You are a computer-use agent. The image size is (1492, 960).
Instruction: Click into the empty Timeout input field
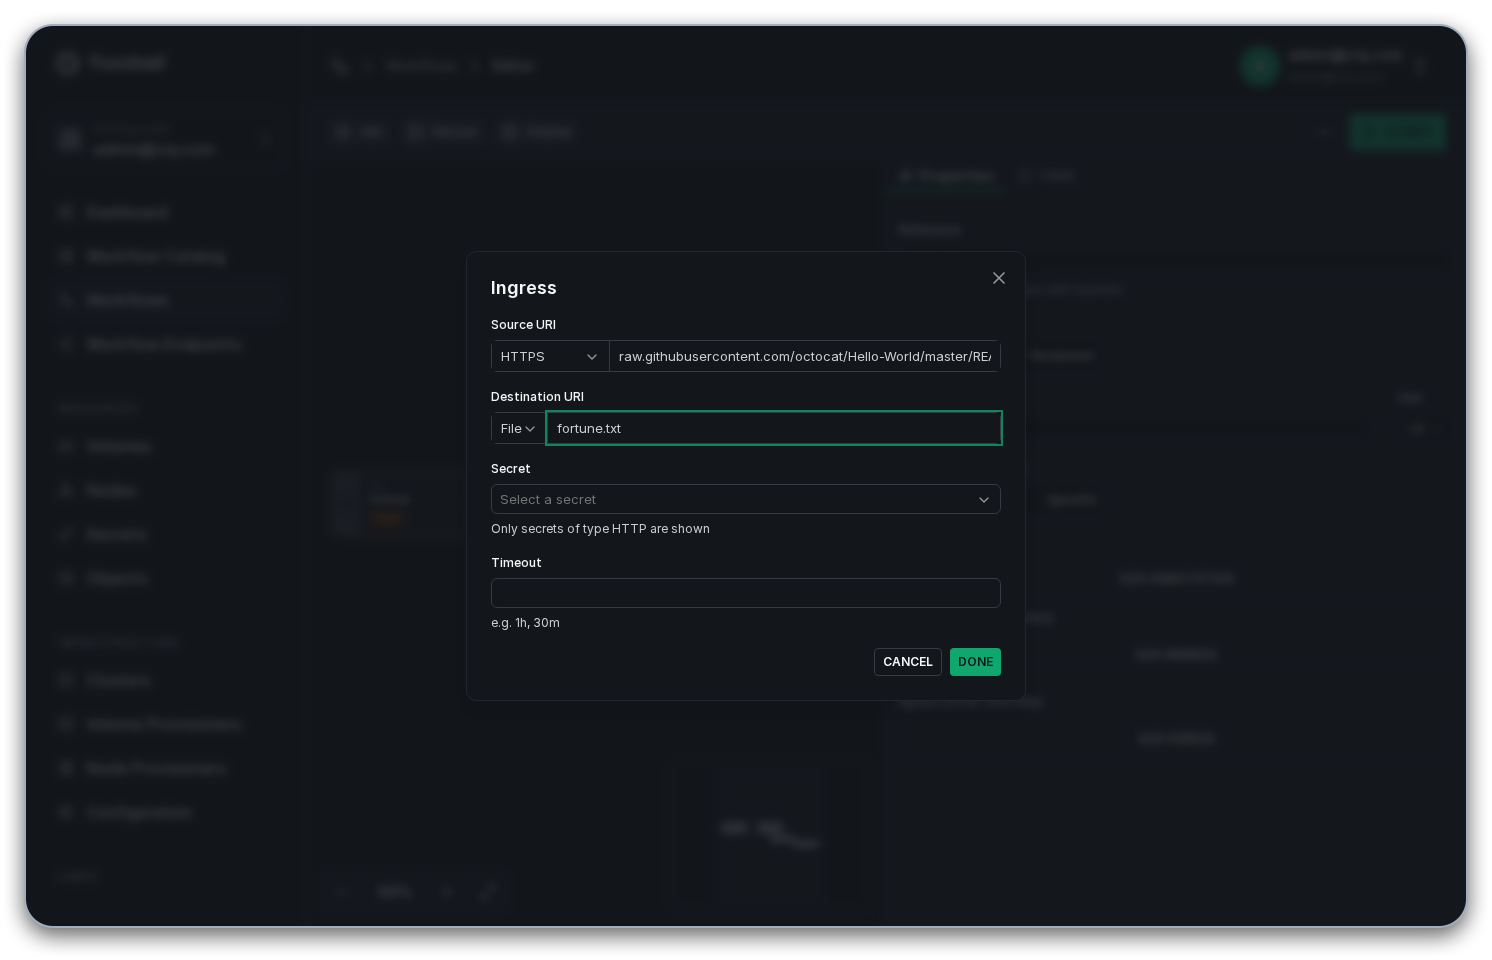pyautogui.click(x=746, y=593)
